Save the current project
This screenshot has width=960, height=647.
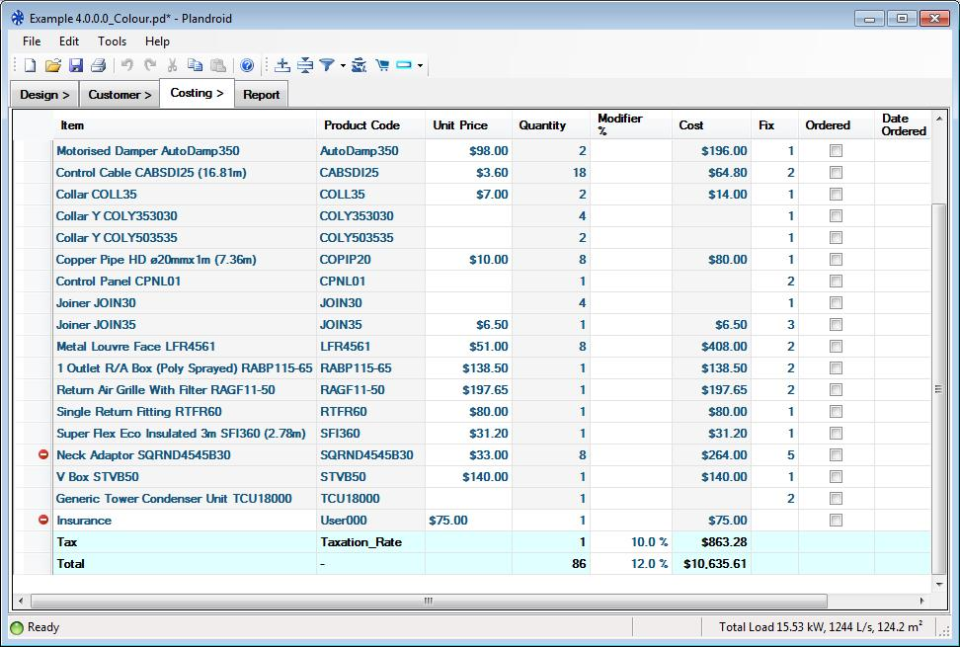[76, 65]
